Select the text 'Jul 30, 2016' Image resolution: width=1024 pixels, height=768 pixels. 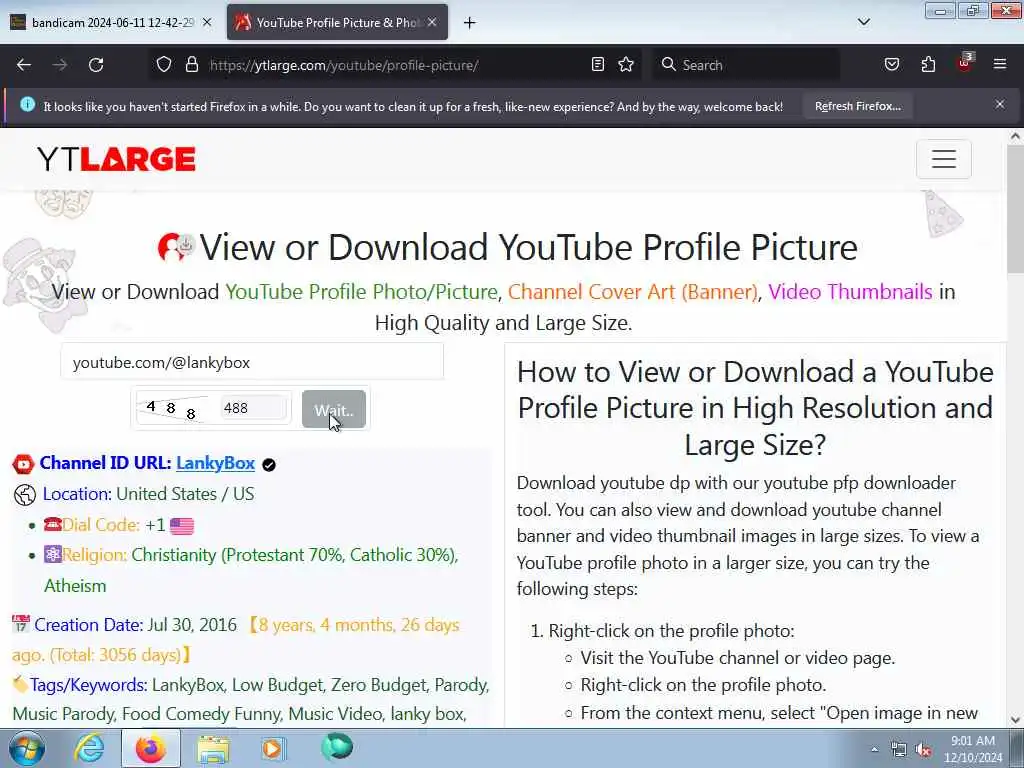point(192,625)
